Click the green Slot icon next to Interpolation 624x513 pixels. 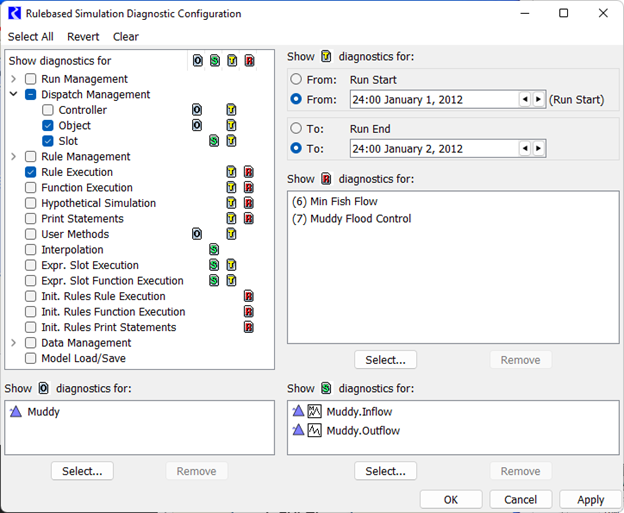click(x=214, y=250)
